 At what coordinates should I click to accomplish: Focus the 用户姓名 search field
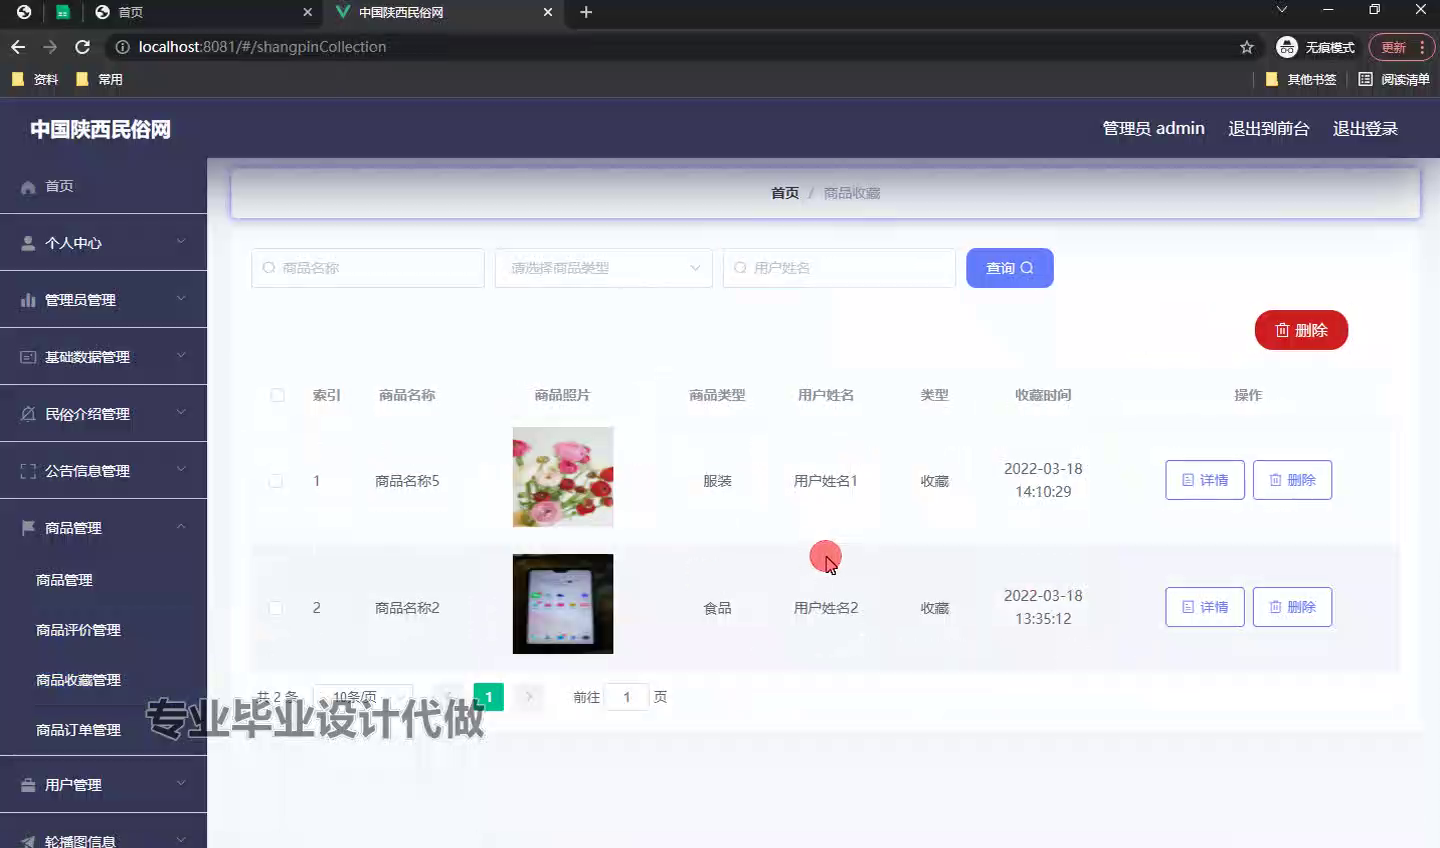839,268
